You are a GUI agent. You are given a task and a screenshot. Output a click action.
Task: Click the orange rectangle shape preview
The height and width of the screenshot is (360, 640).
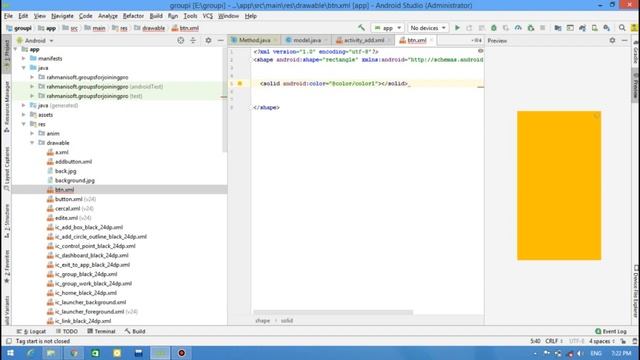tap(559, 185)
